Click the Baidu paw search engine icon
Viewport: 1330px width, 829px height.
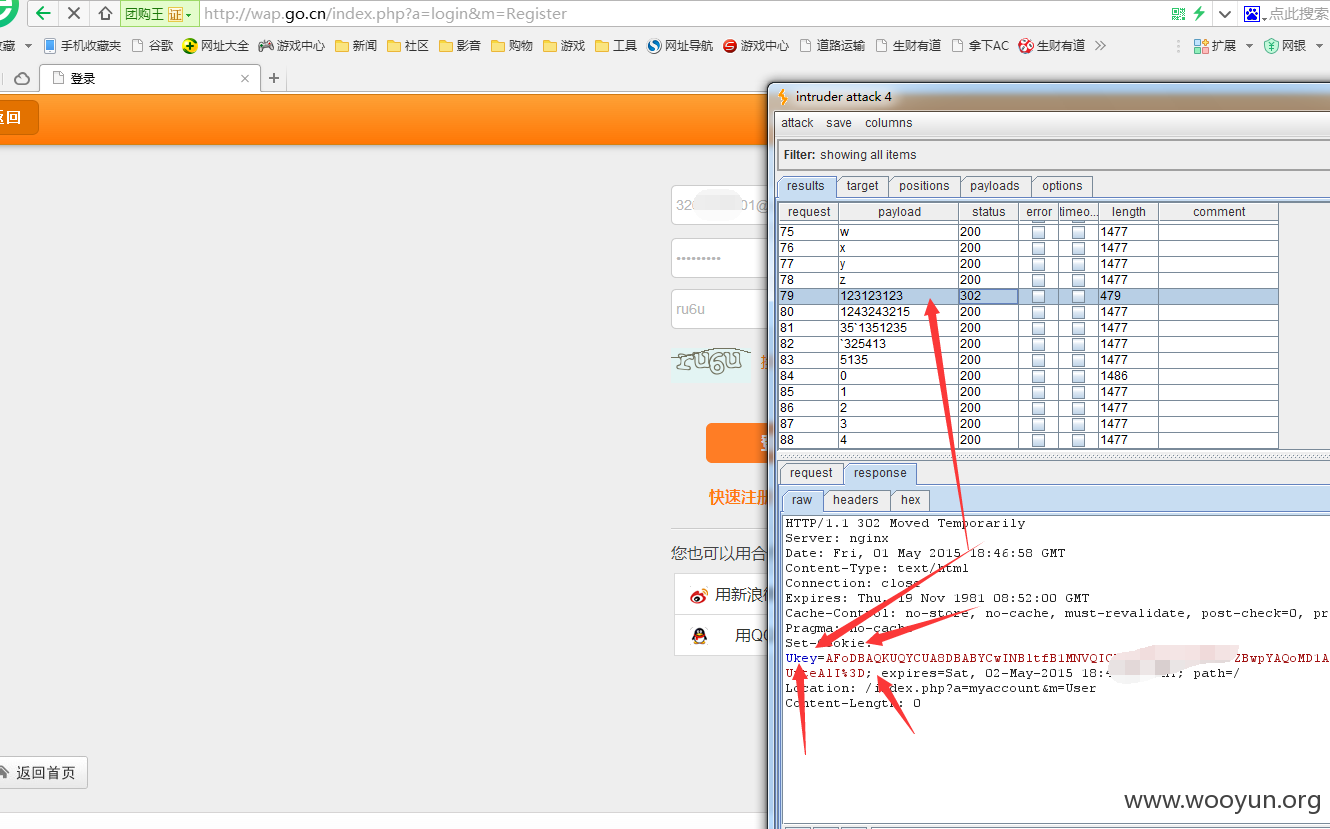(1252, 14)
